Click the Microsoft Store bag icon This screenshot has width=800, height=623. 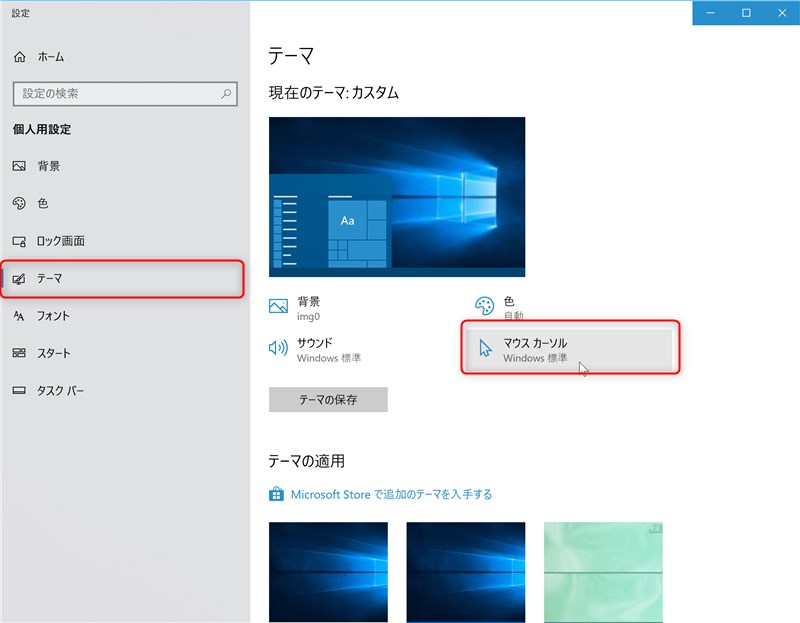276,494
